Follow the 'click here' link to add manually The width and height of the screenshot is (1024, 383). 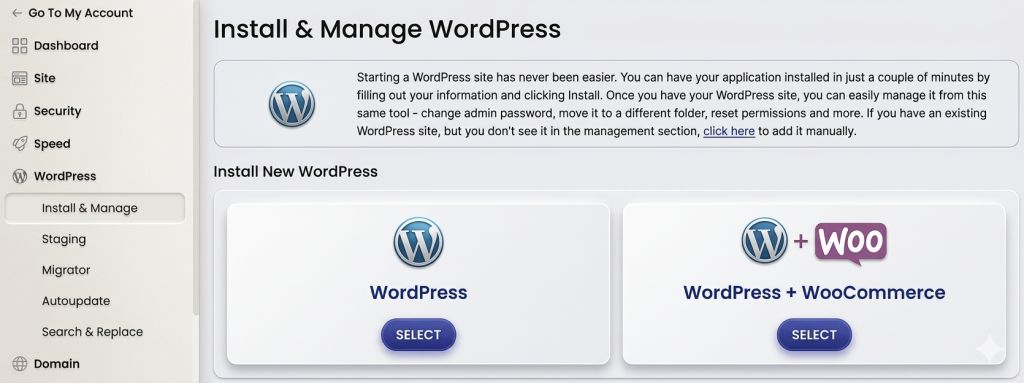729,131
